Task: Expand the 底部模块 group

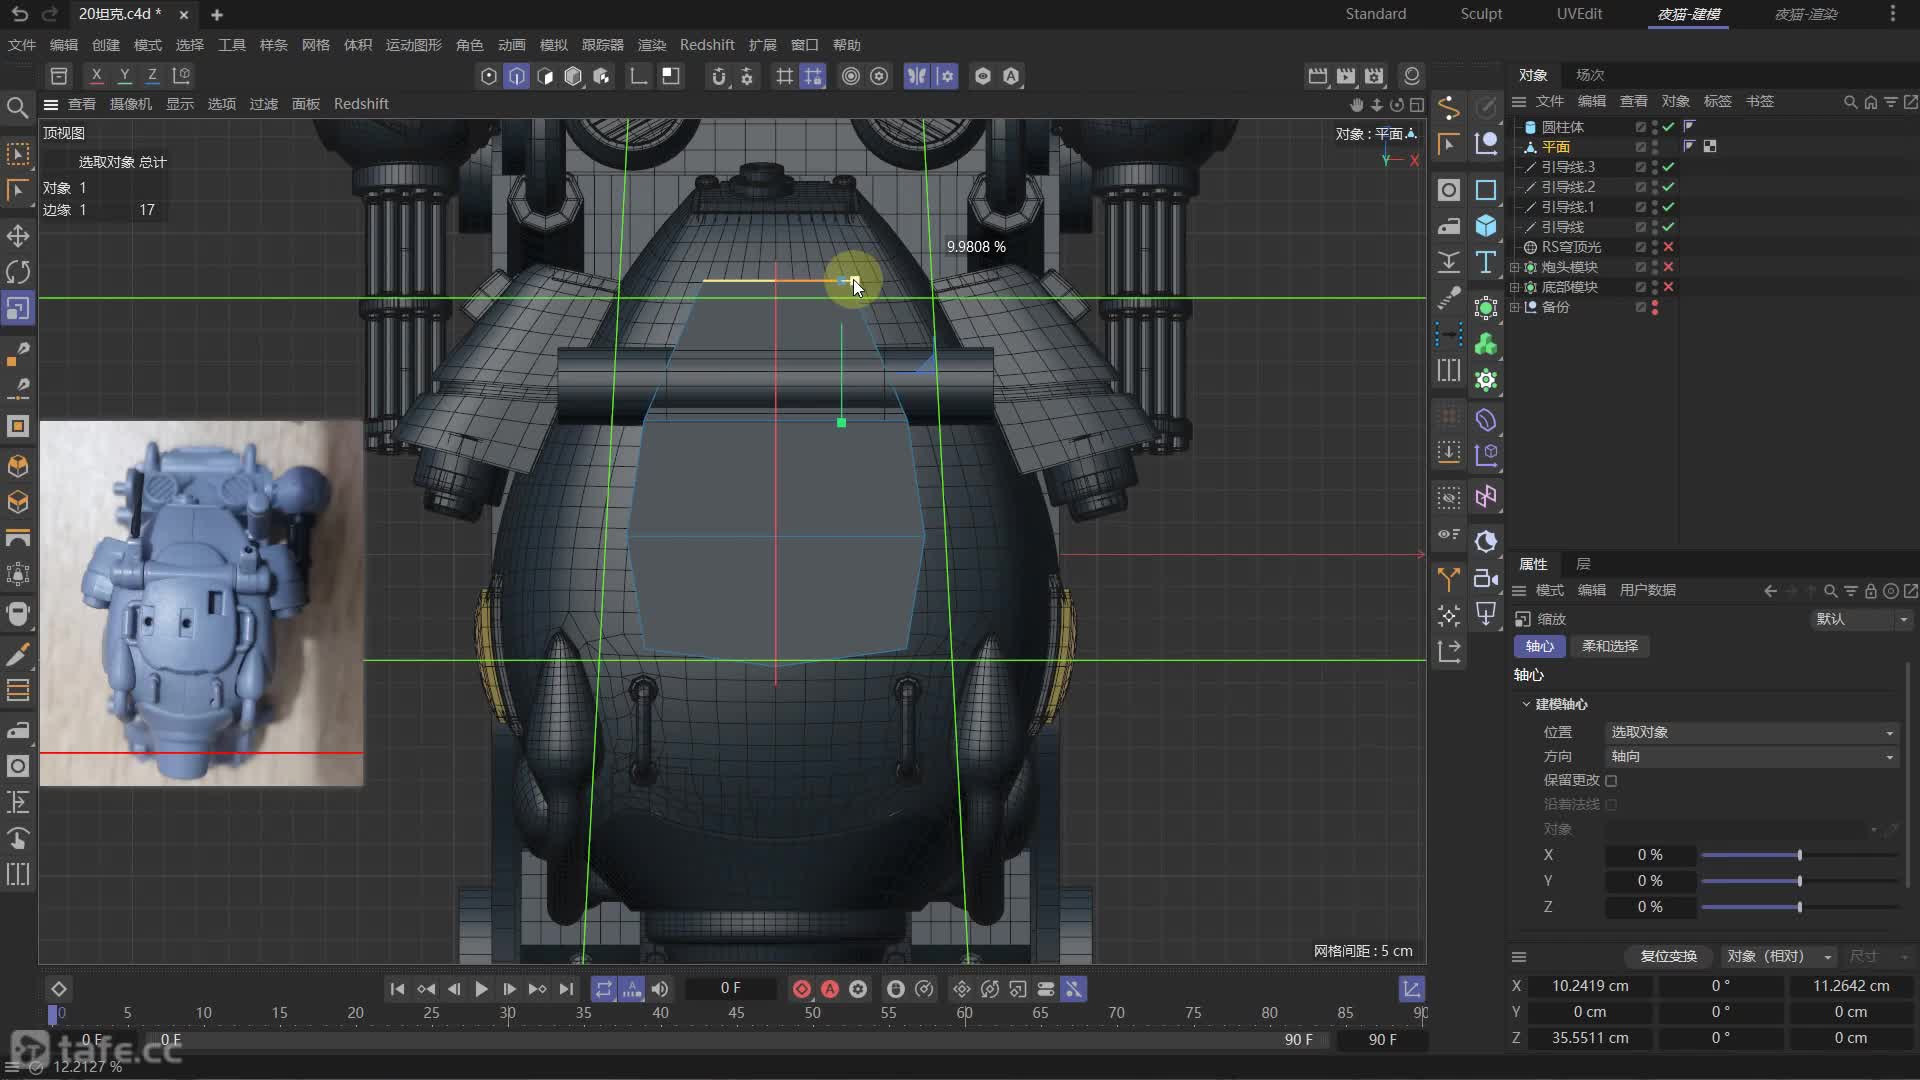Action: click(x=1514, y=287)
